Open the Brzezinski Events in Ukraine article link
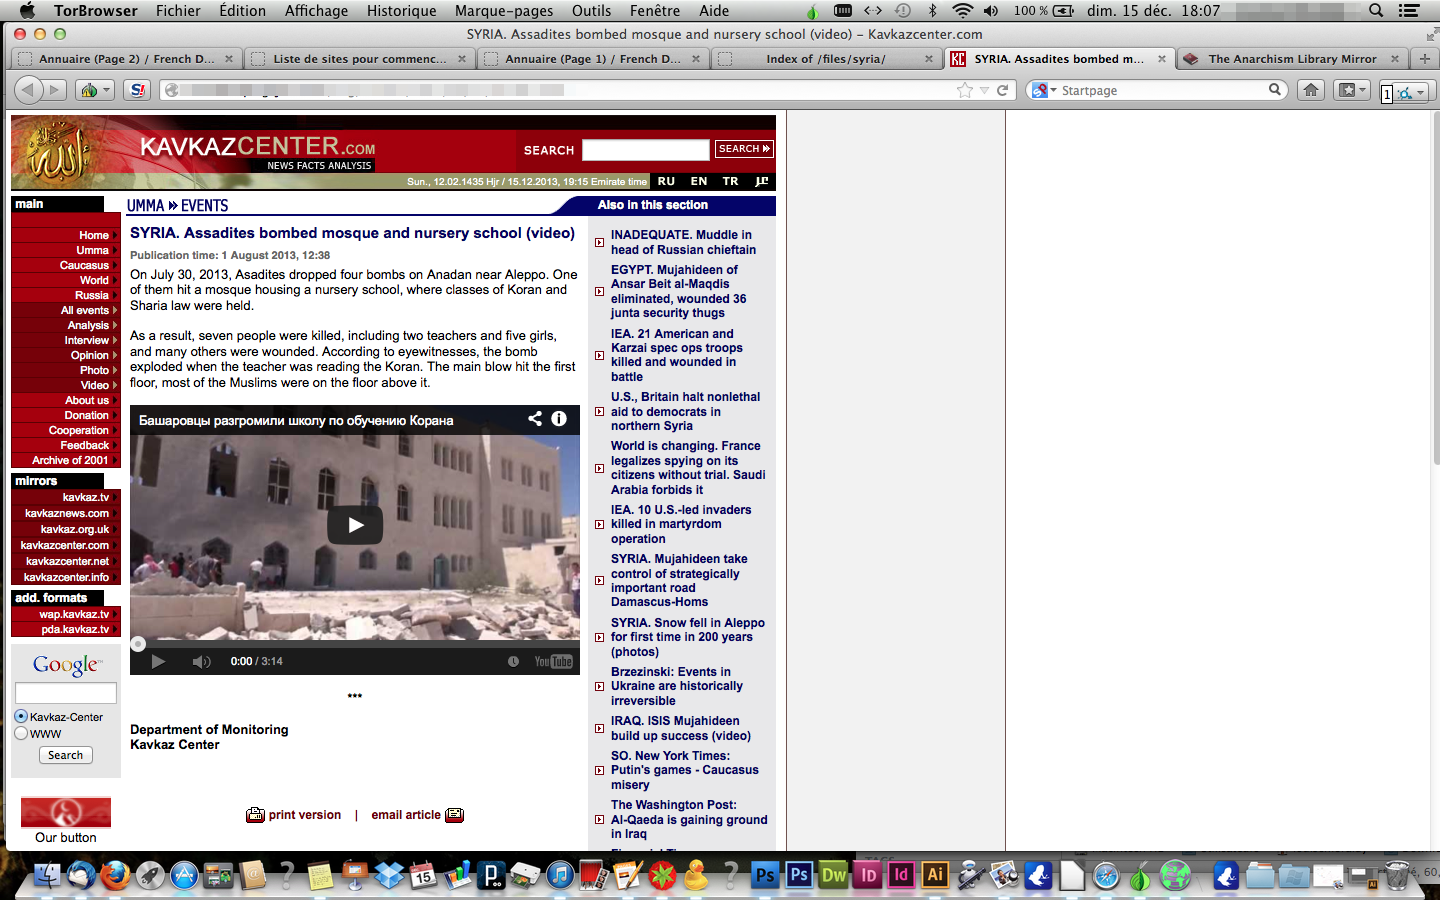Viewport: 1440px width, 900px height. pos(677,686)
